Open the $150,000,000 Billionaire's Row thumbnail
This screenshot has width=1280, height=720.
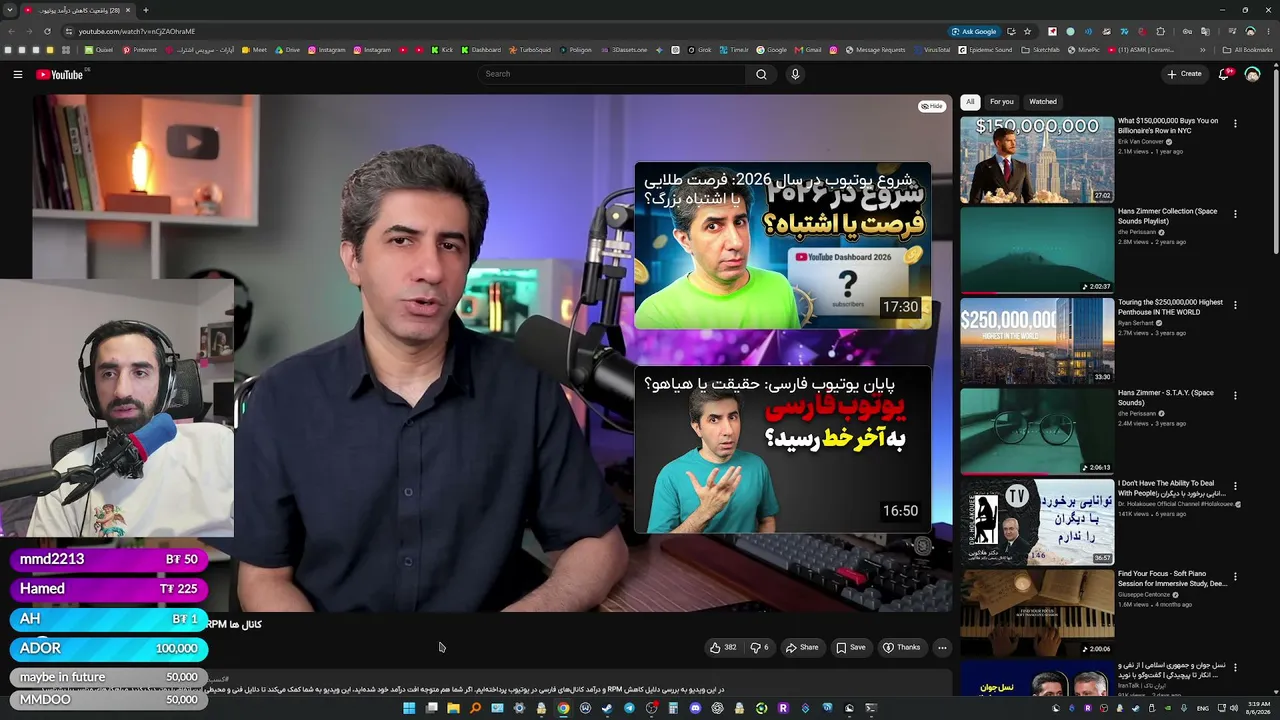1037,160
